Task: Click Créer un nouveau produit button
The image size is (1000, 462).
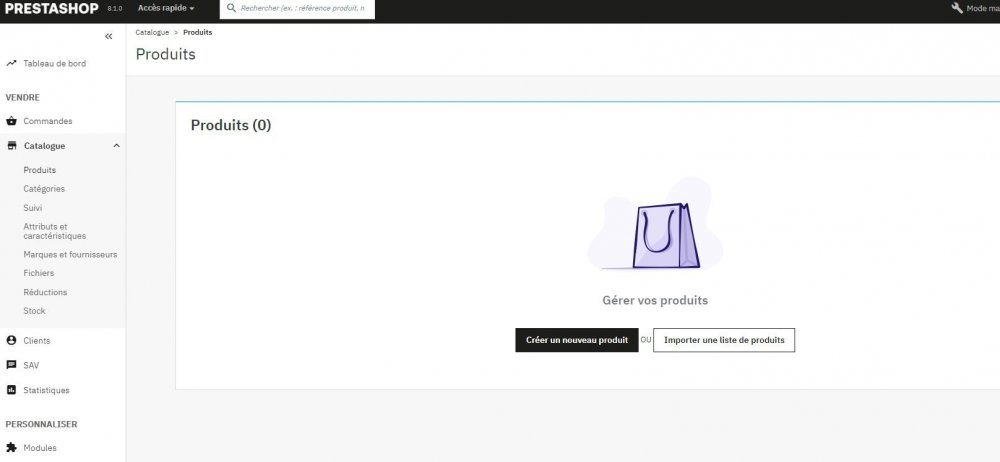Action: pos(577,340)
